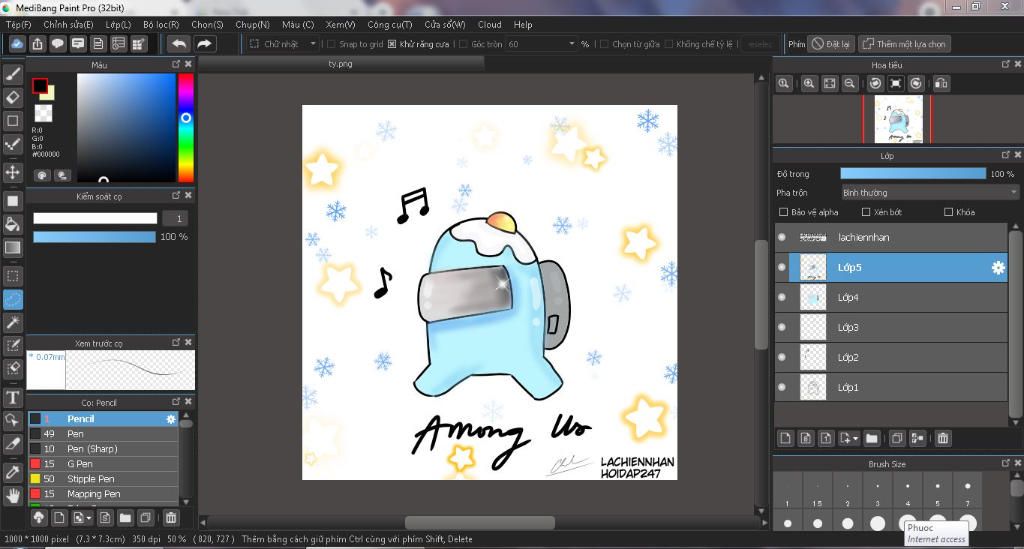Select the Stipple Pen brush

103,479
